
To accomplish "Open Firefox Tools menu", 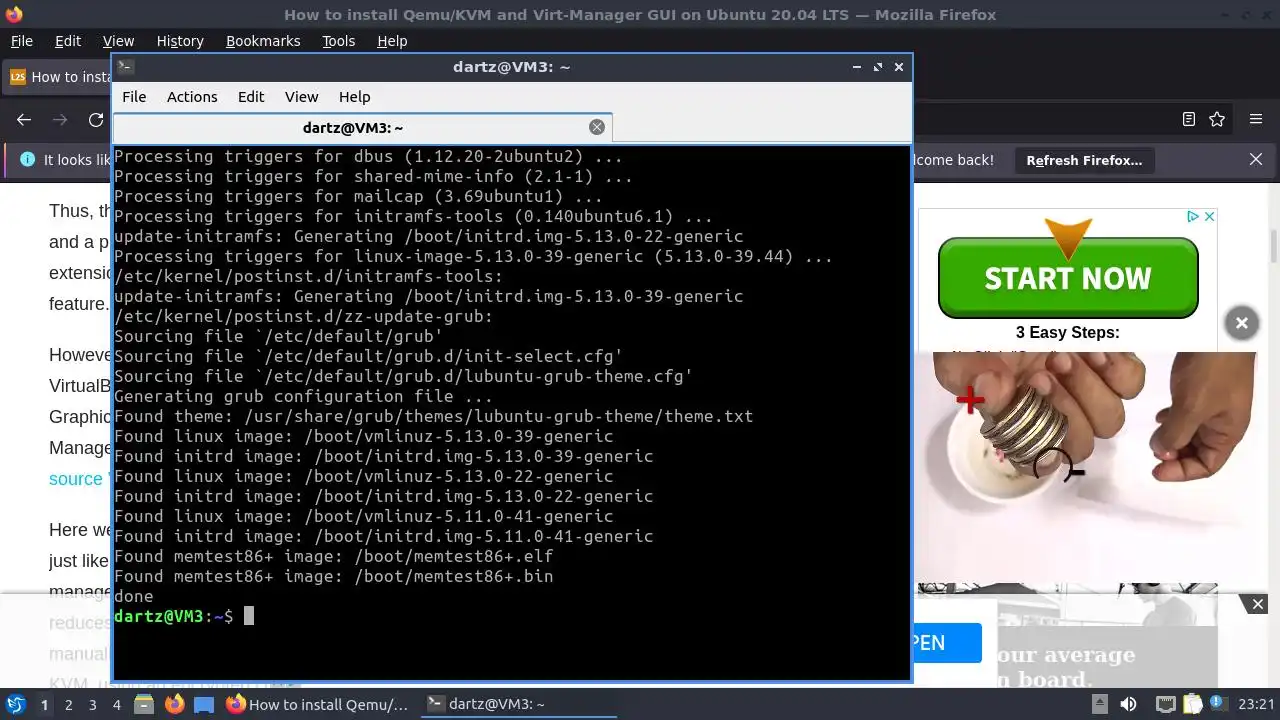I will (338, 41).
